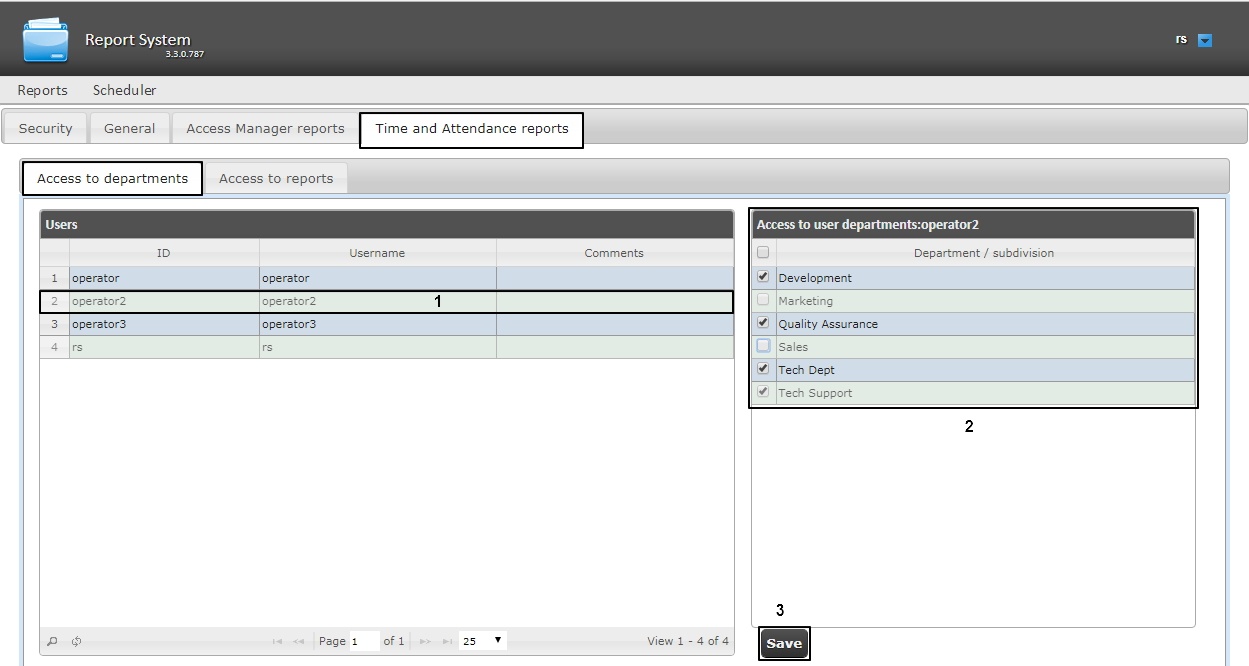Click the Save button
1249x666 pixels.
pos(784,643)
